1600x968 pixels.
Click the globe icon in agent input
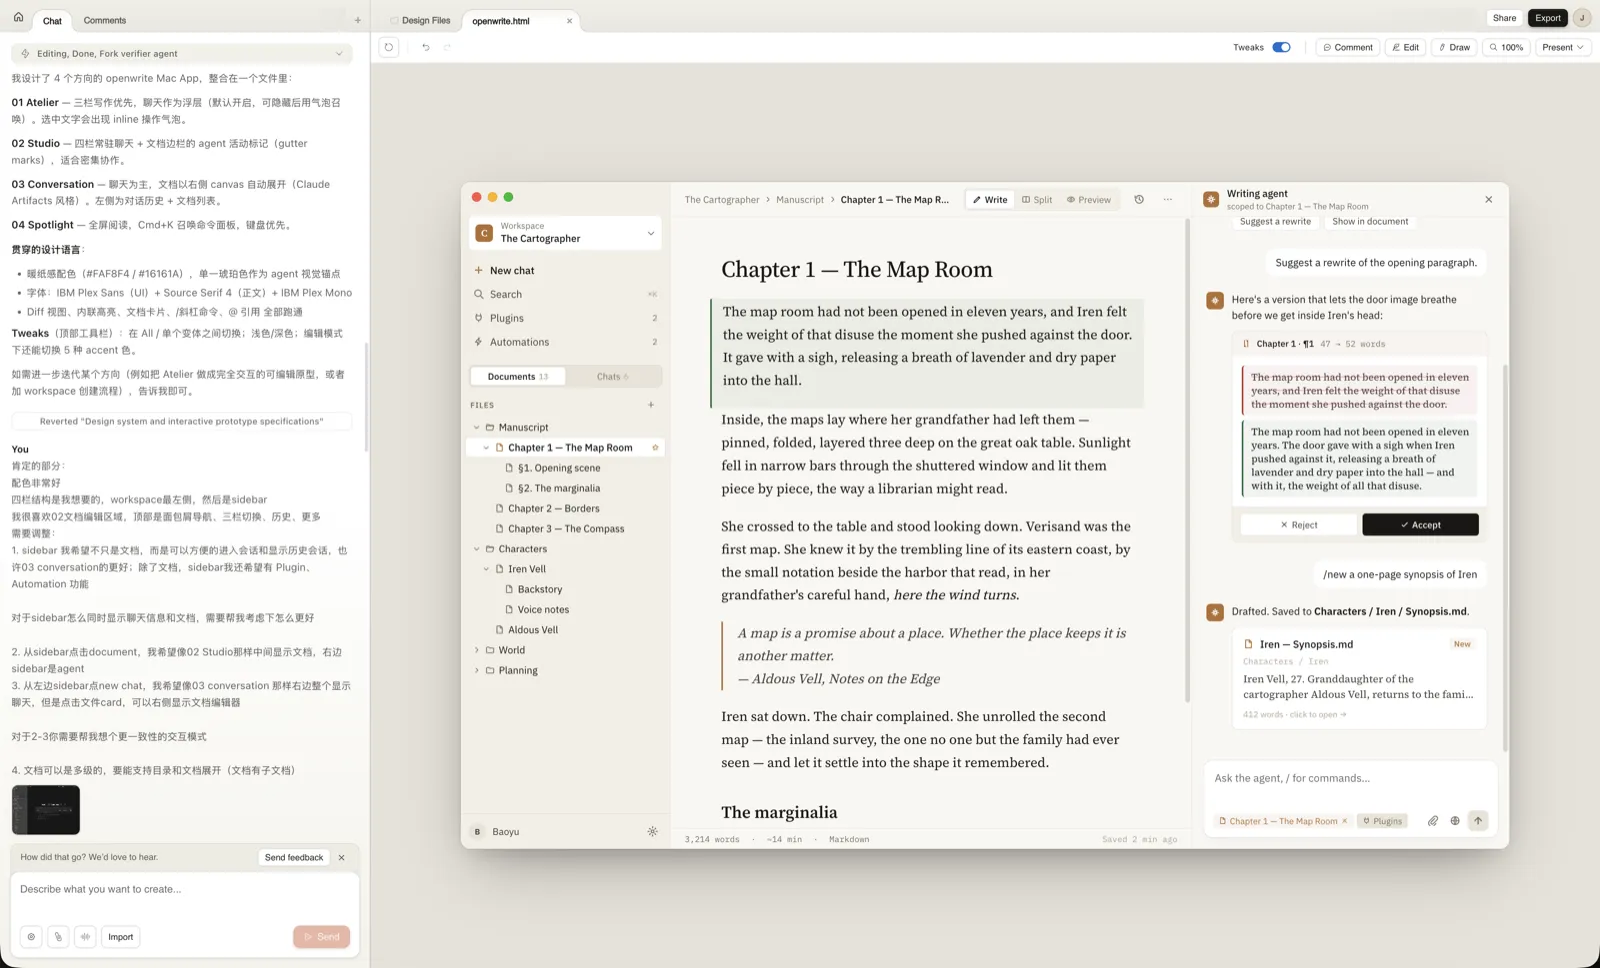point(1455,821)
